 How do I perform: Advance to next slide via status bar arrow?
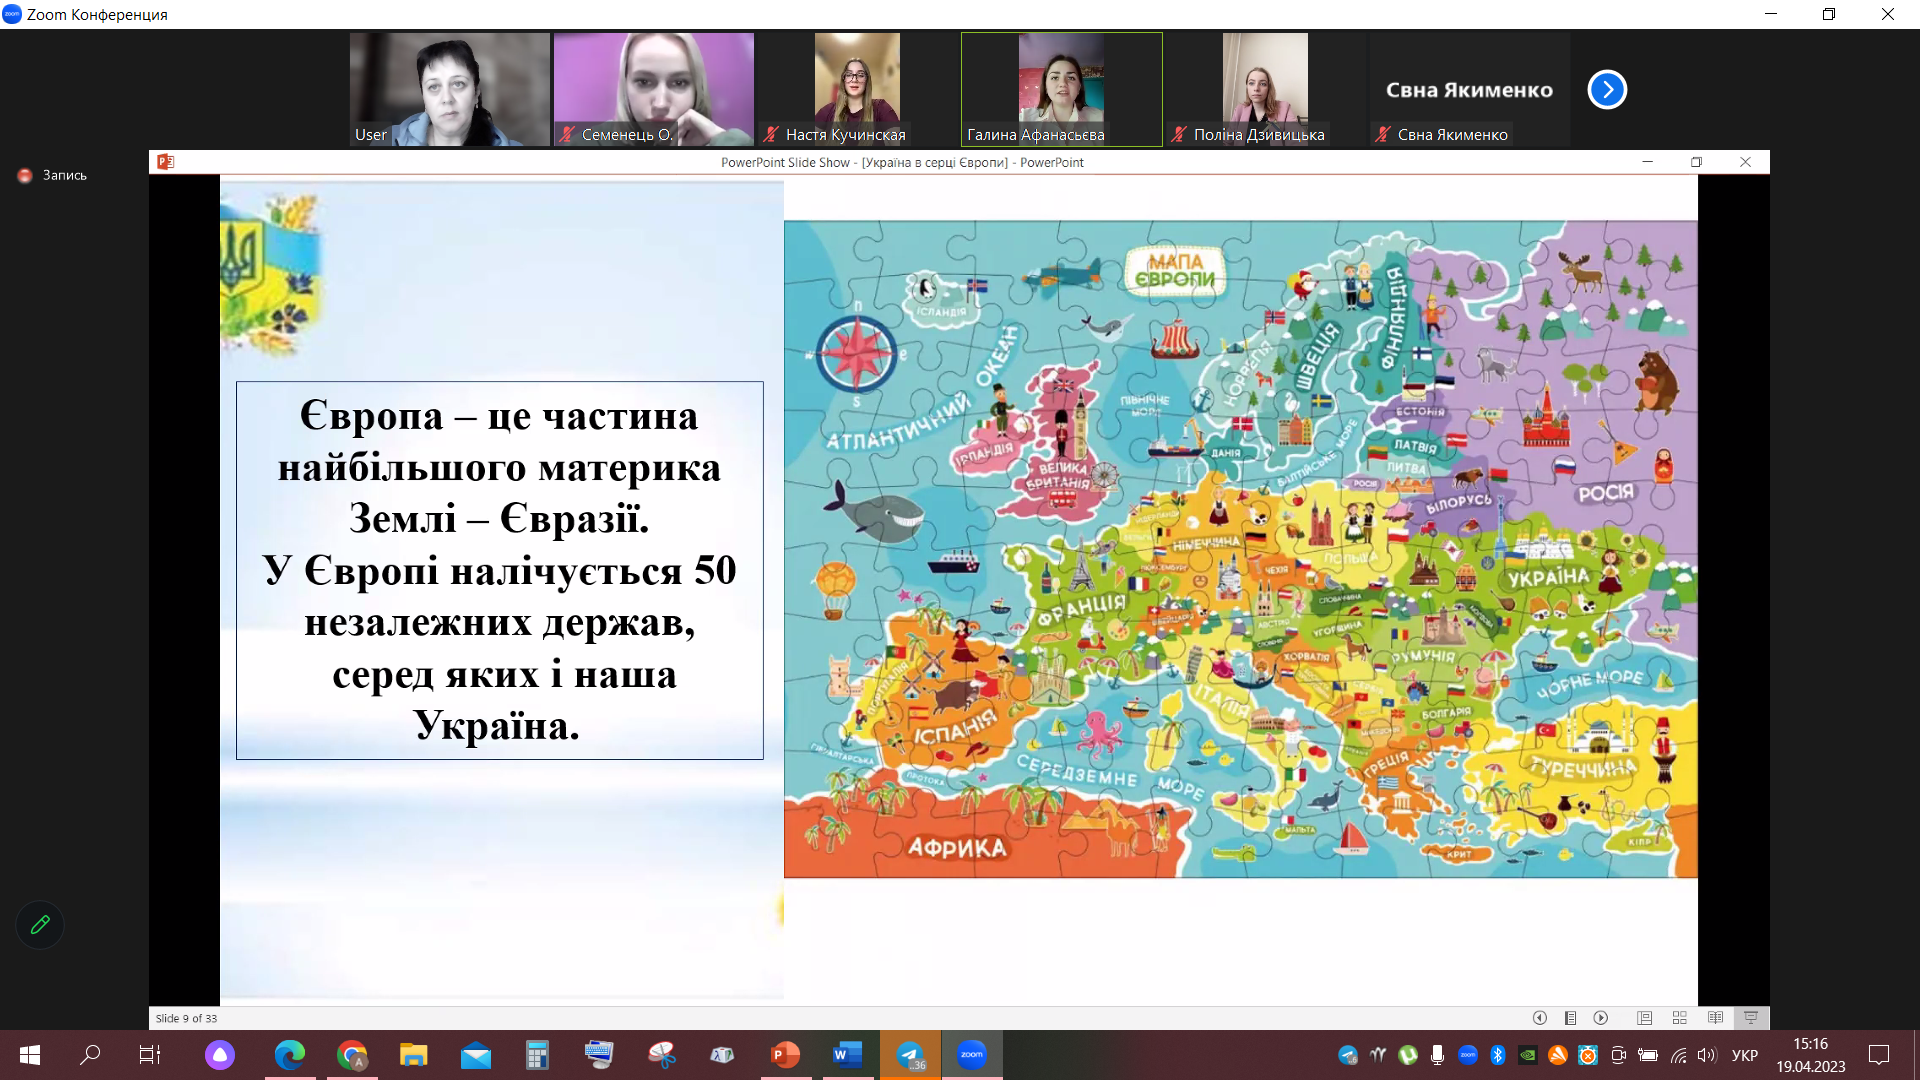click(1601, 1018)
